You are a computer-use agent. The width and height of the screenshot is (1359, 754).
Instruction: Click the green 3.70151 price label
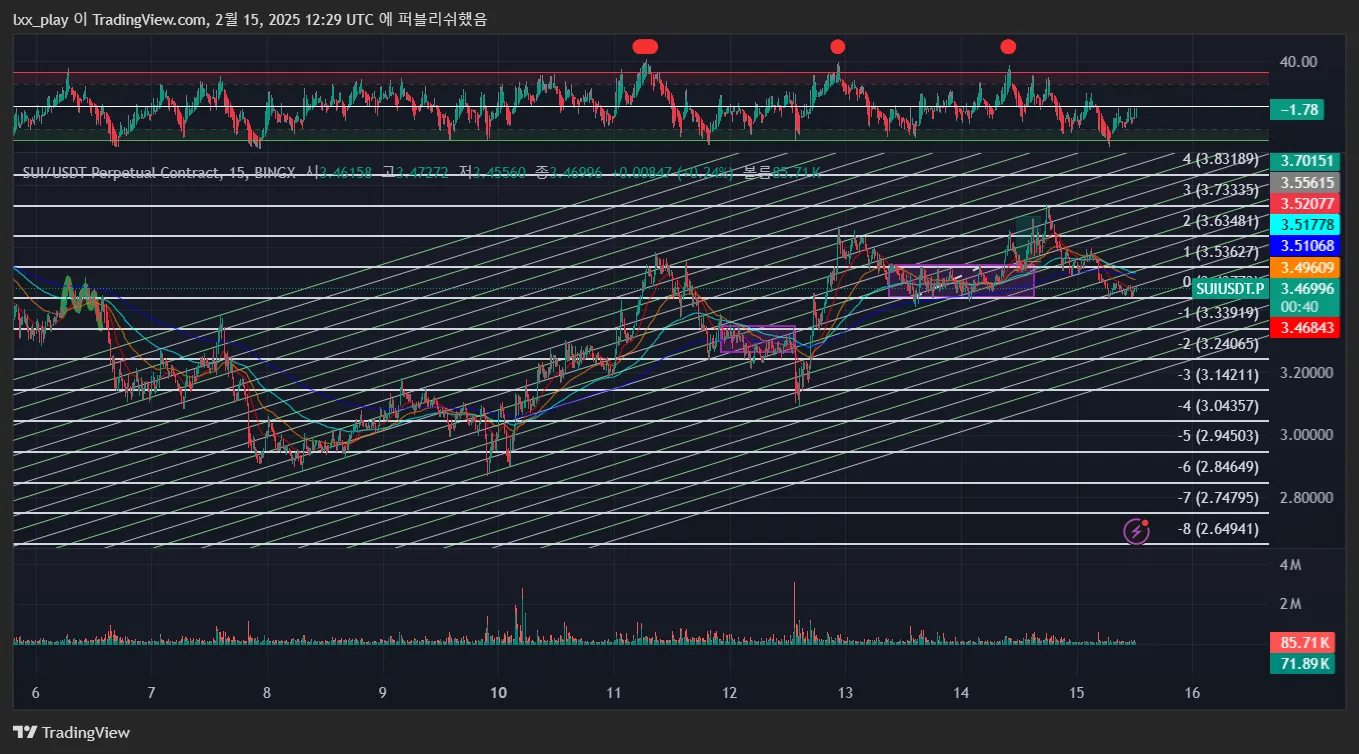1304,161
